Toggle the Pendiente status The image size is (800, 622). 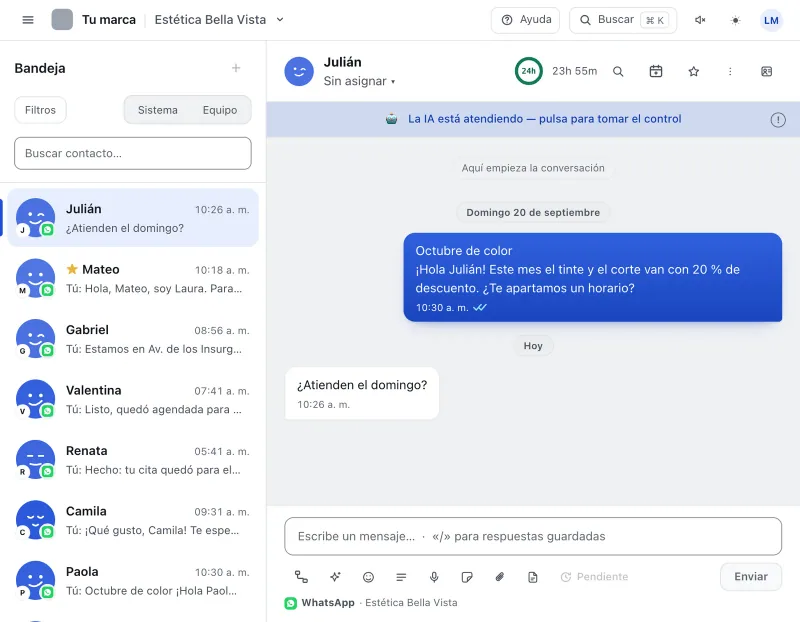[x=594, y=577]
